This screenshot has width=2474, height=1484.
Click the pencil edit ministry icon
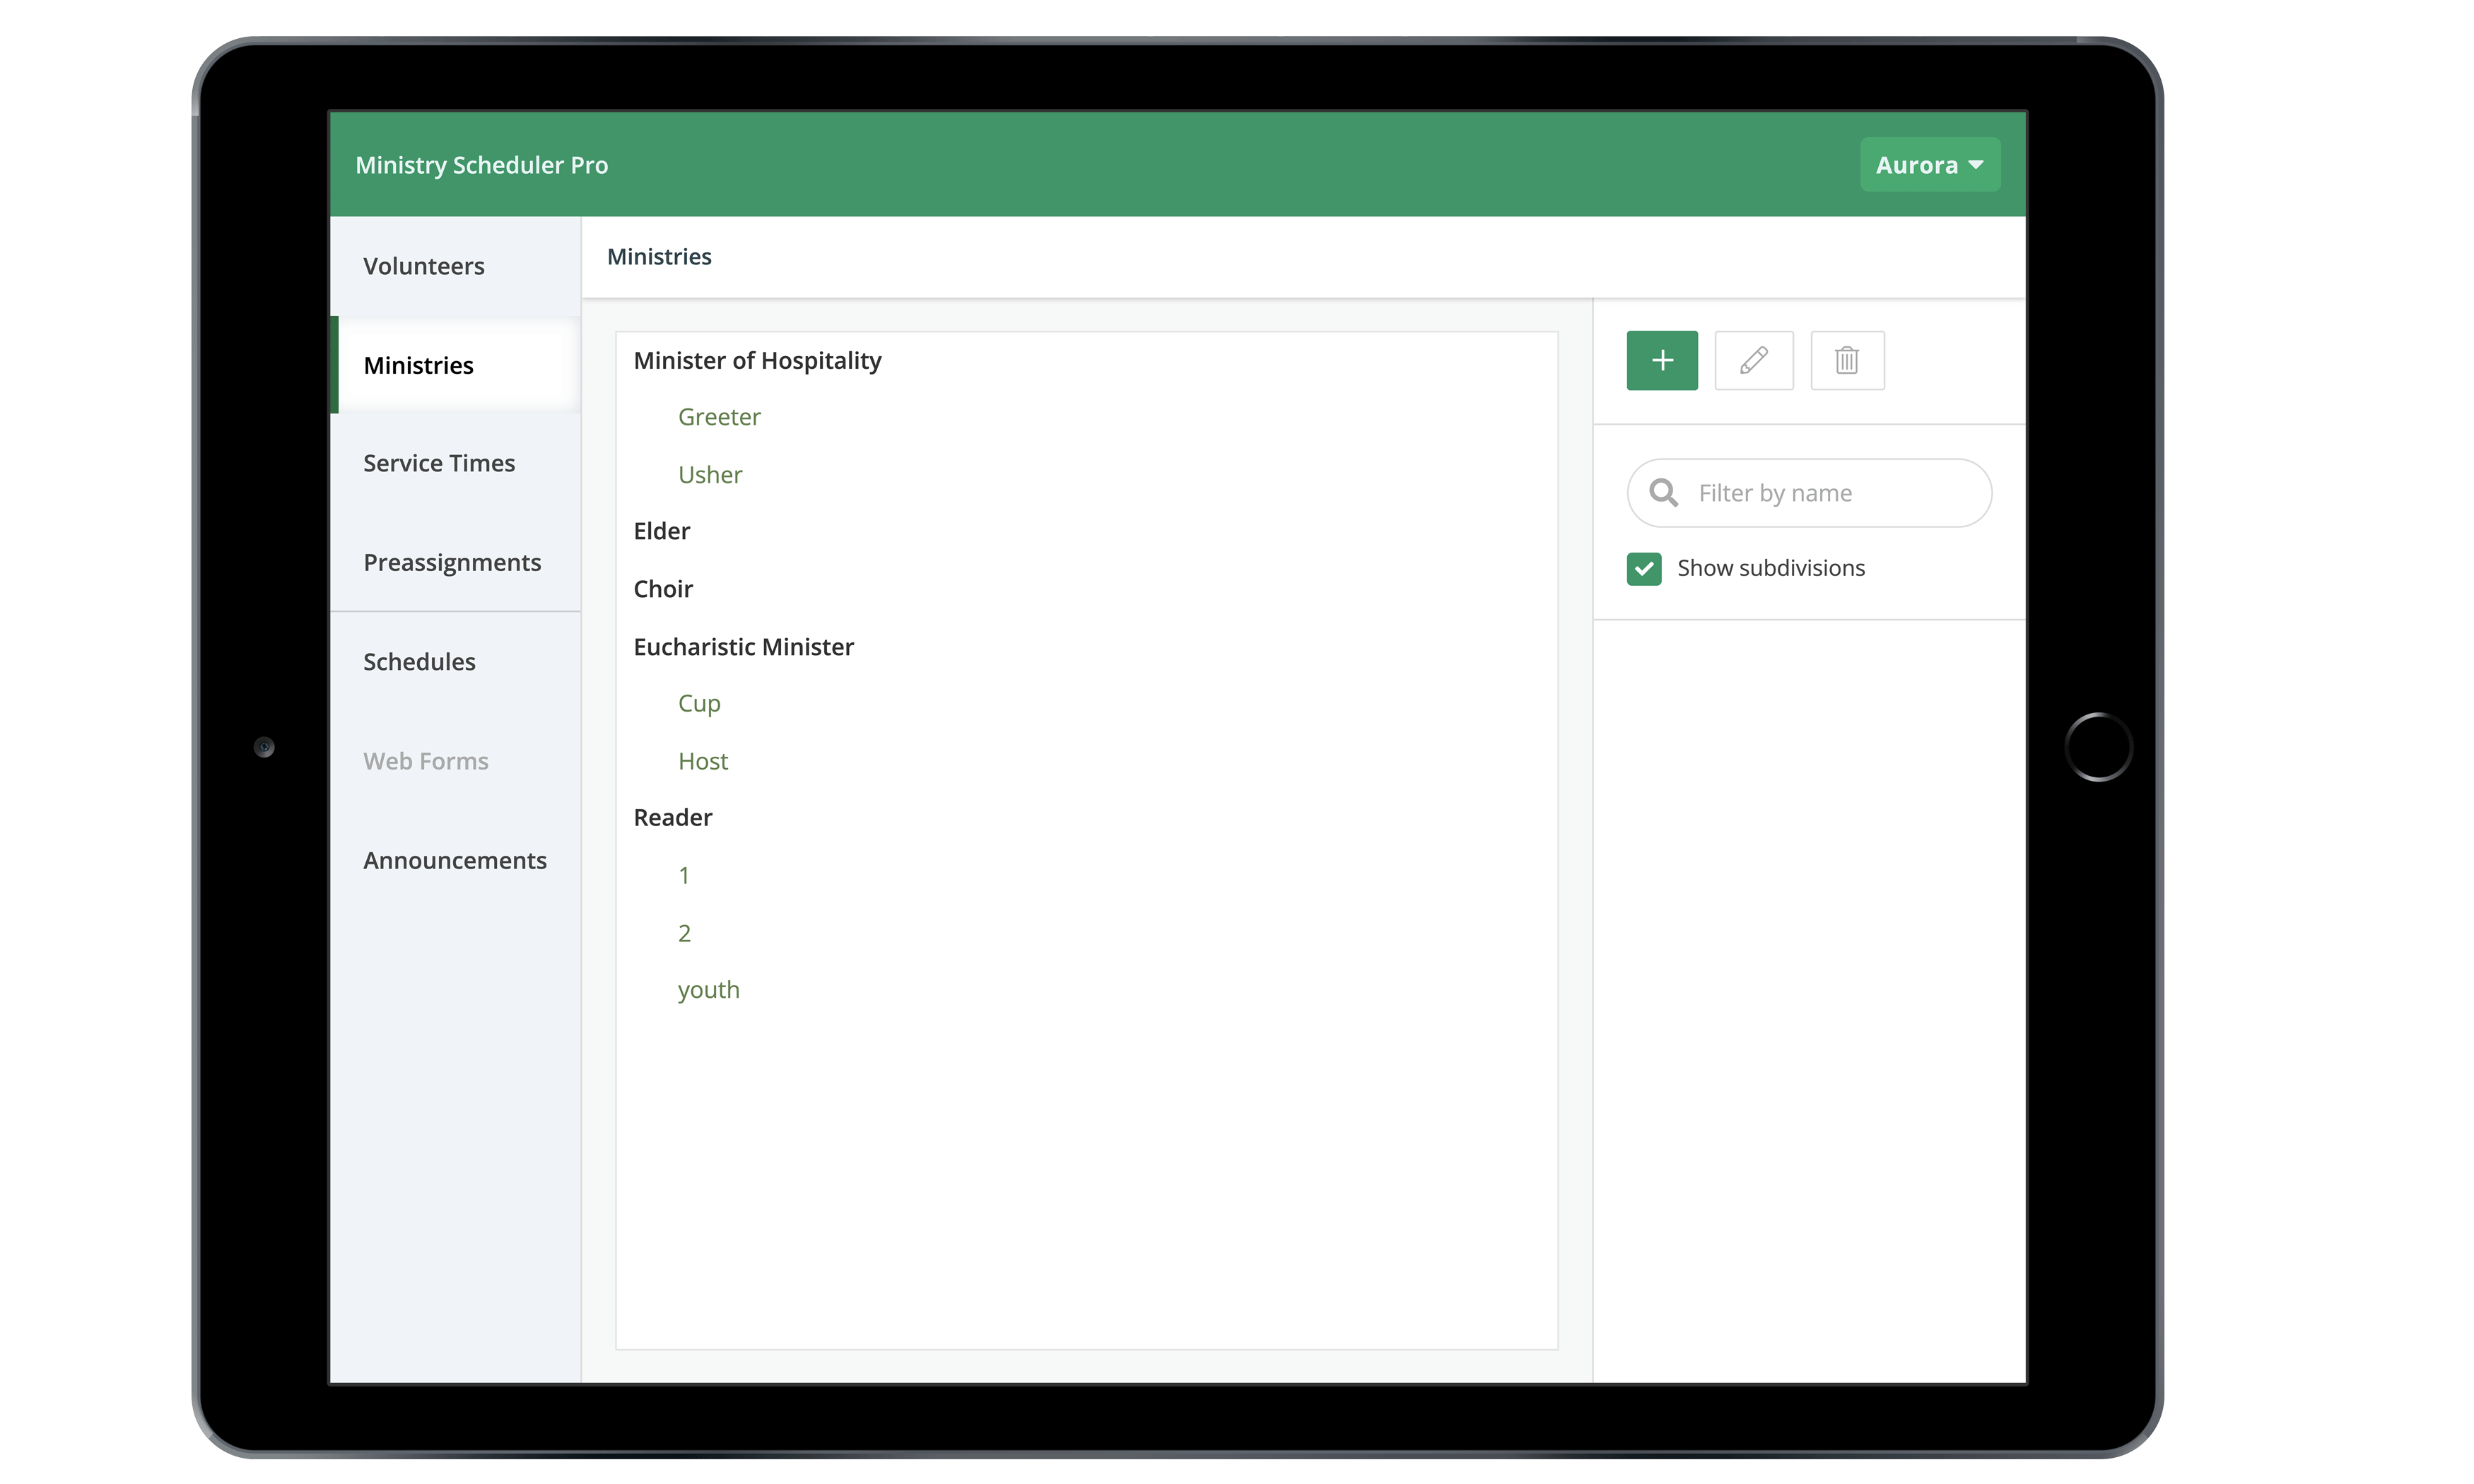pos(1753,360)
